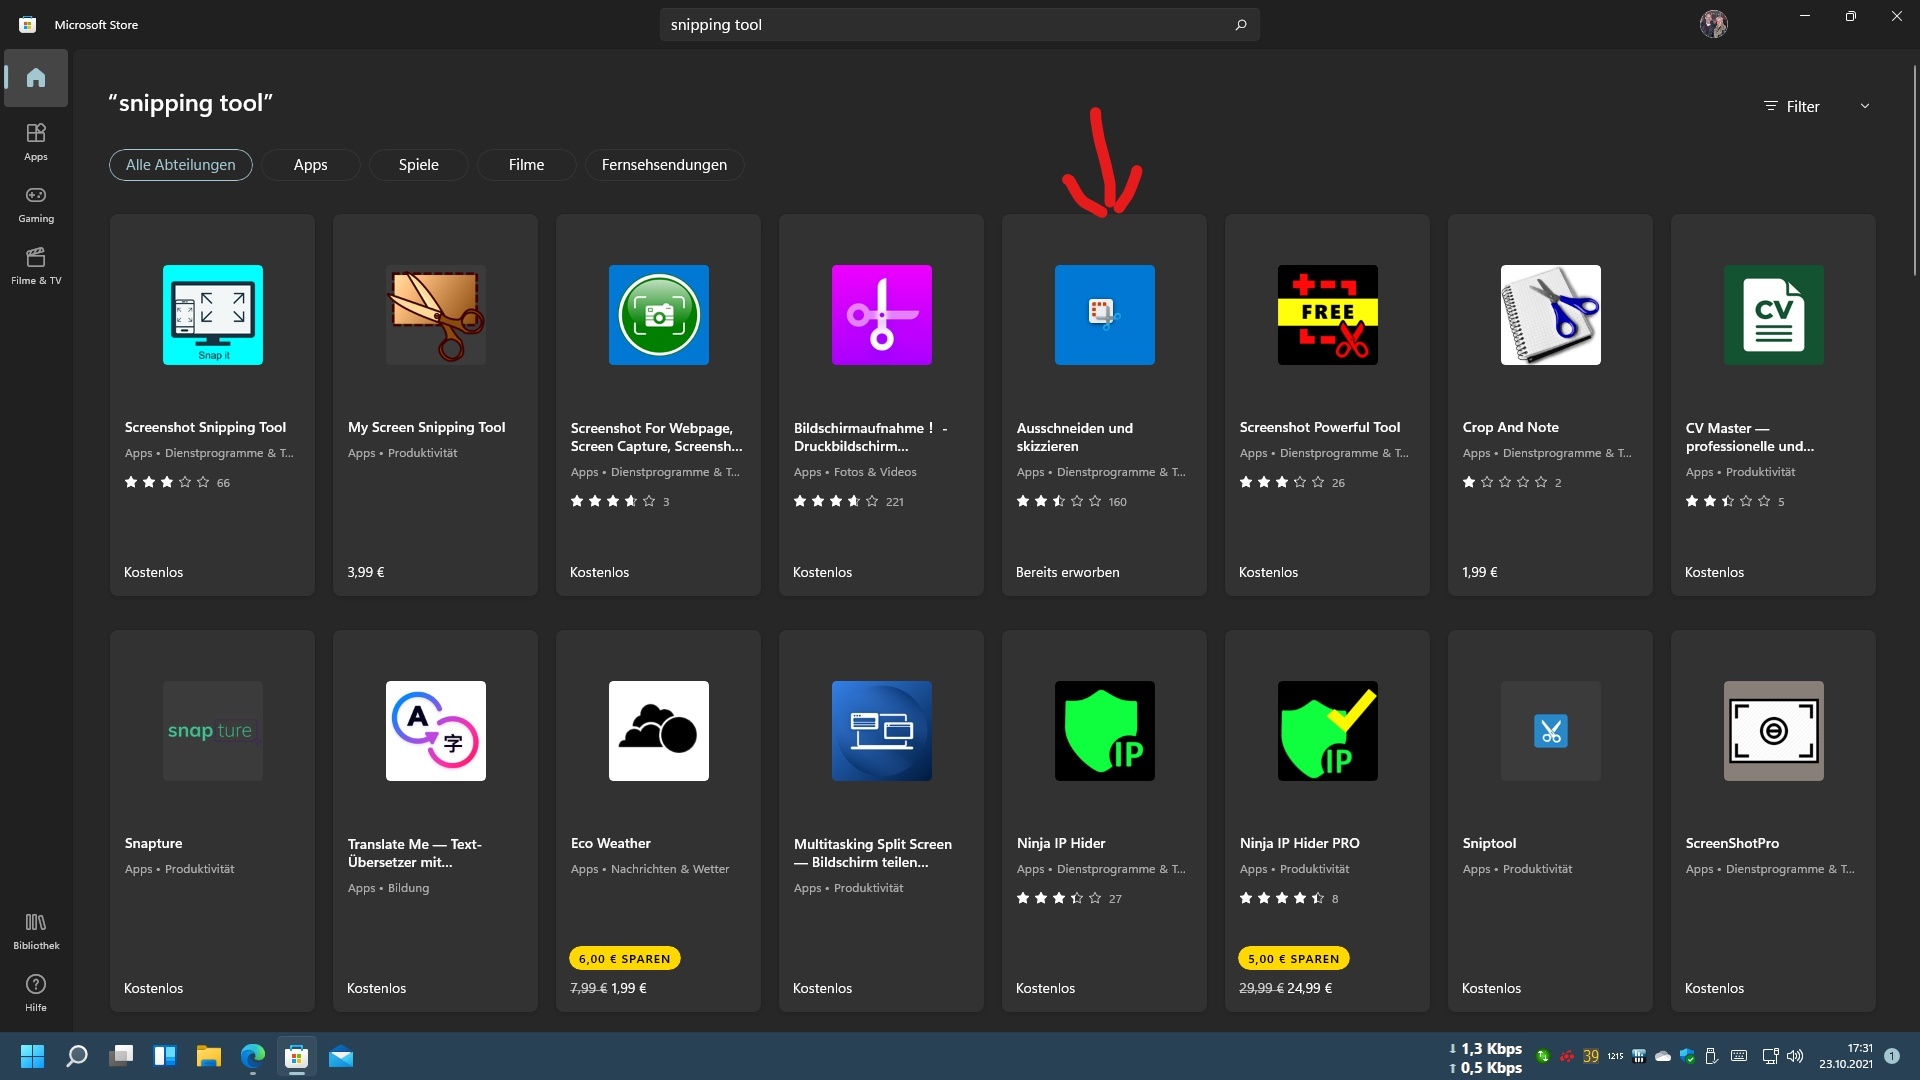This screenshot has height=1080, width=1920.
Task: Open ScreenShotPro app icon
Action: tap(1774, 731)
